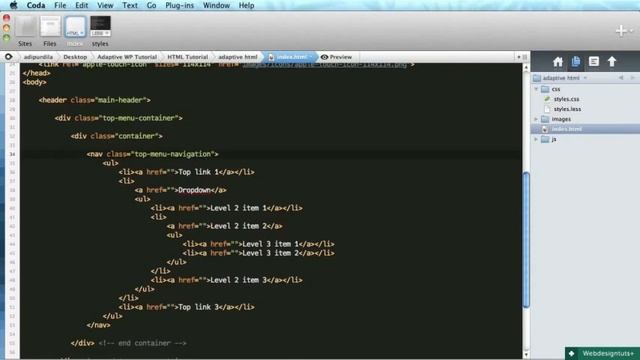Open the Text menu
The width and height of the screenshot is (640, 360).
pos(130,5)
